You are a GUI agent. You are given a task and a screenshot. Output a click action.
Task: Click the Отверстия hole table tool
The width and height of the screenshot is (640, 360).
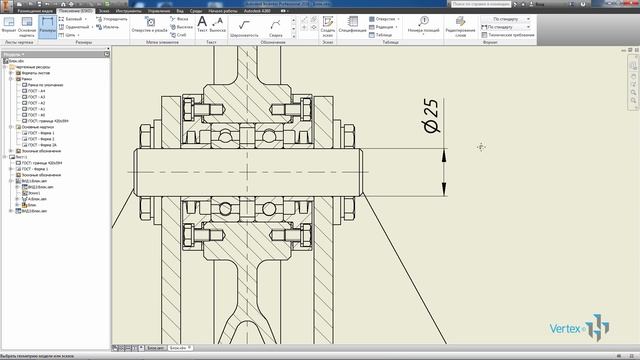pos(382,19)
